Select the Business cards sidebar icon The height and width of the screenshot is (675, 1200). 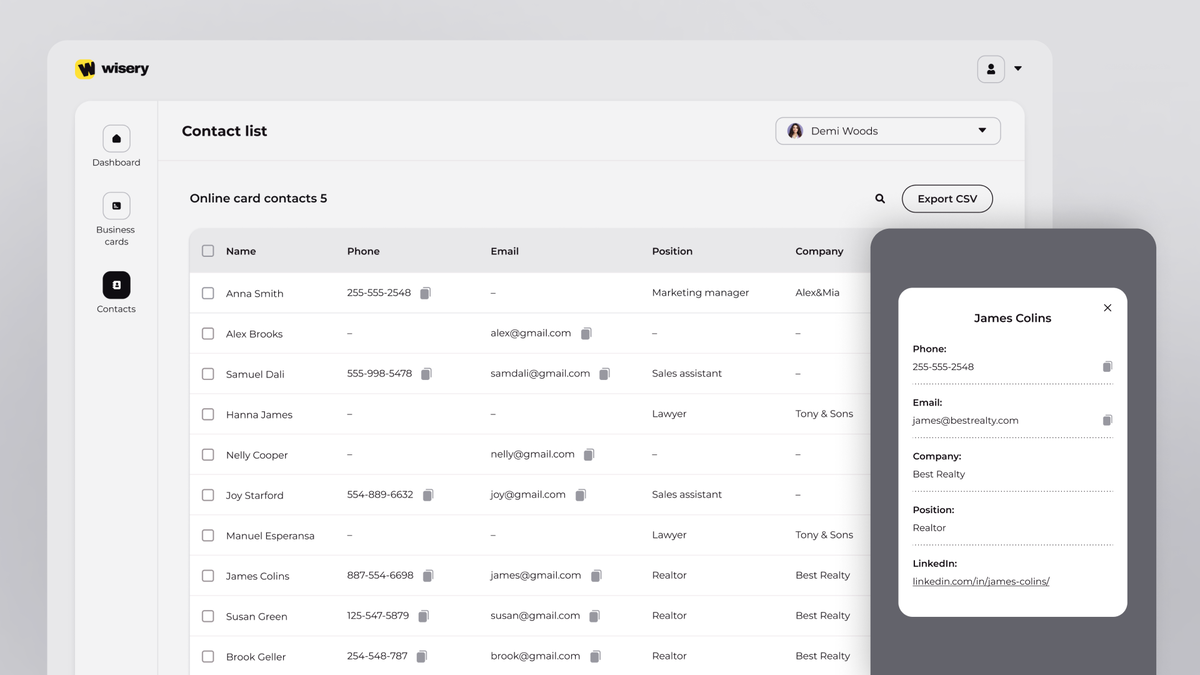coord(116,207)
